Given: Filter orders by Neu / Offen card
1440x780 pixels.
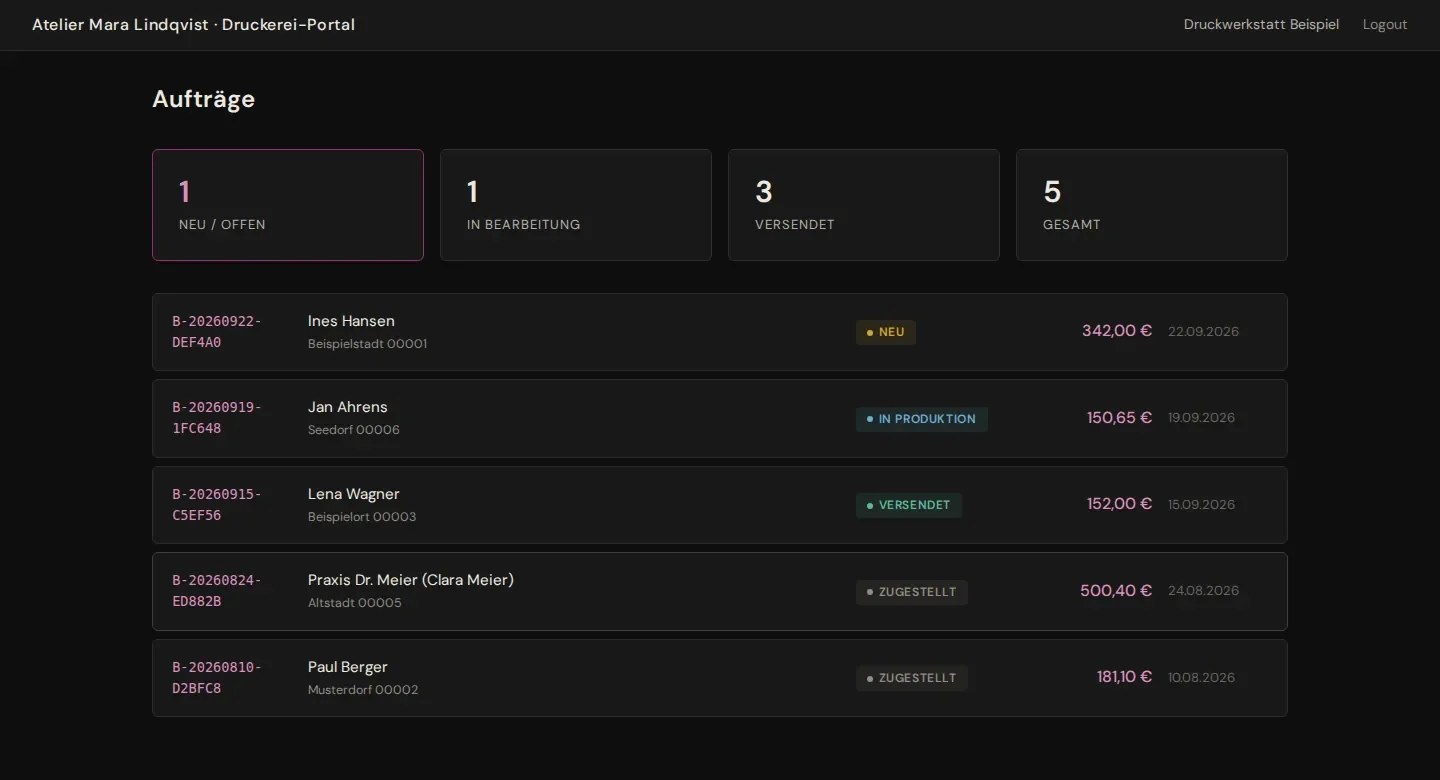Looking at the screenshot, I should coord(288,205).
